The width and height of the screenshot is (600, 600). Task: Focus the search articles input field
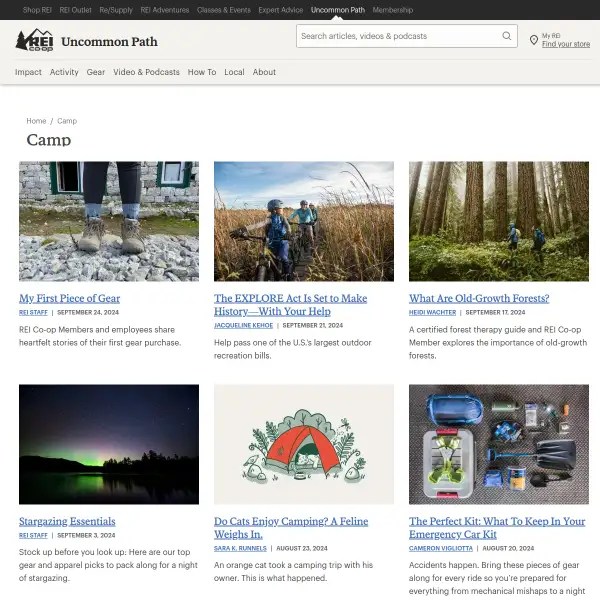pyautogui.click(x=398, y=36)
